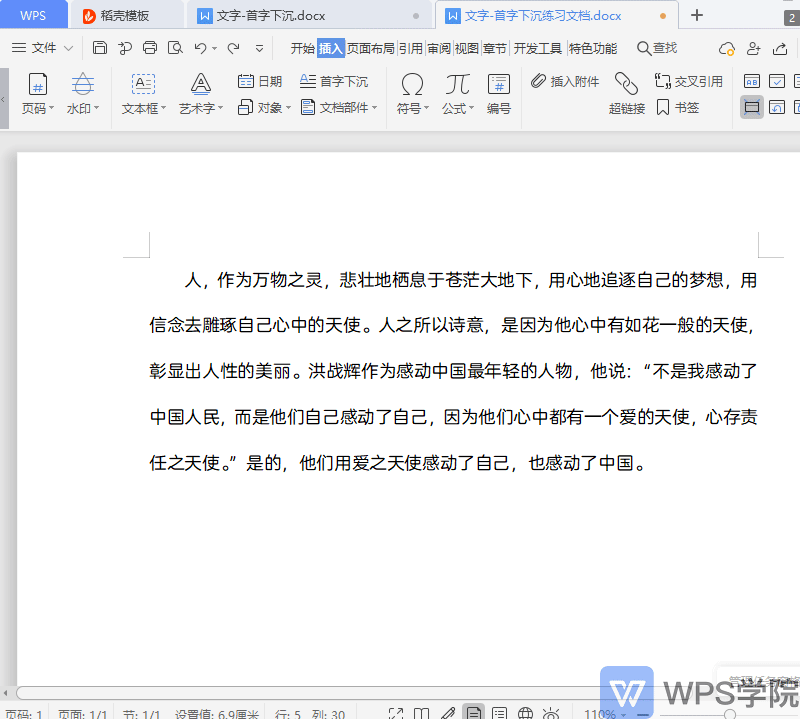Switch to 开发工具 ribbon tab
This screenshot has height=719, width=800.
tap(537, 48)
